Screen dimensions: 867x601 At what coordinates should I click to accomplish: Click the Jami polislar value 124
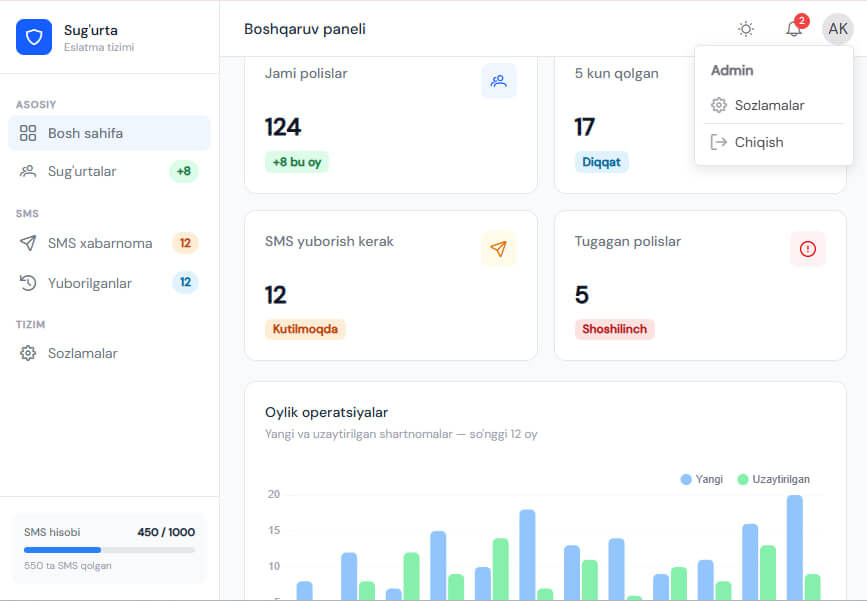coord(283,127)
